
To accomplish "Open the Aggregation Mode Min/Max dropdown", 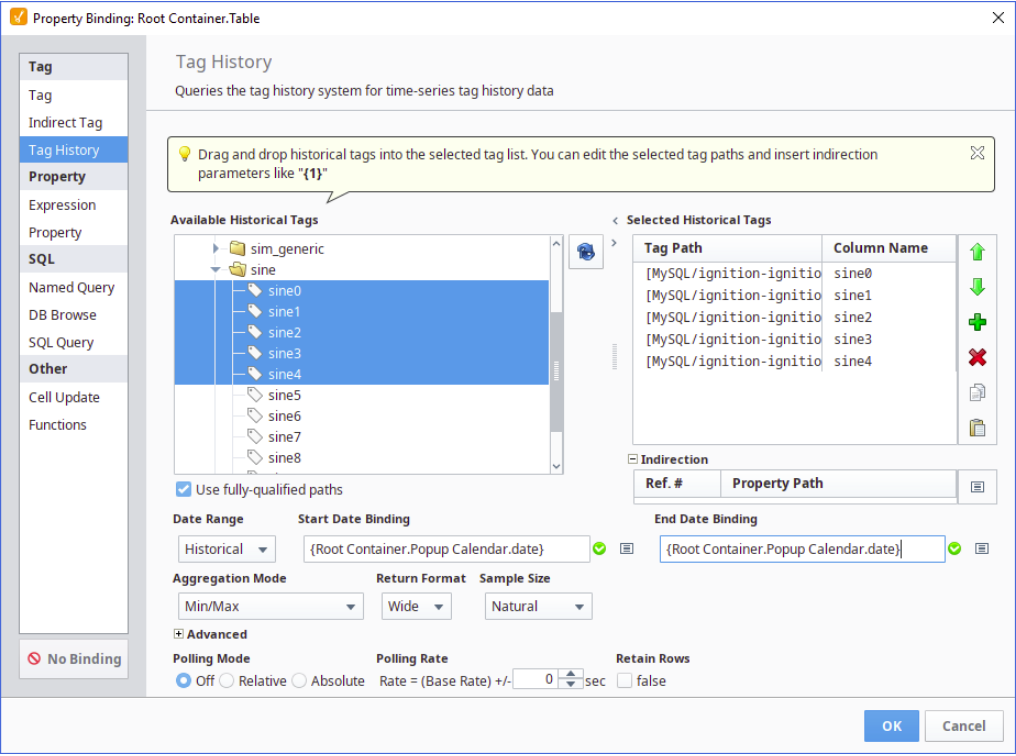I will click(x=268, y=607).
